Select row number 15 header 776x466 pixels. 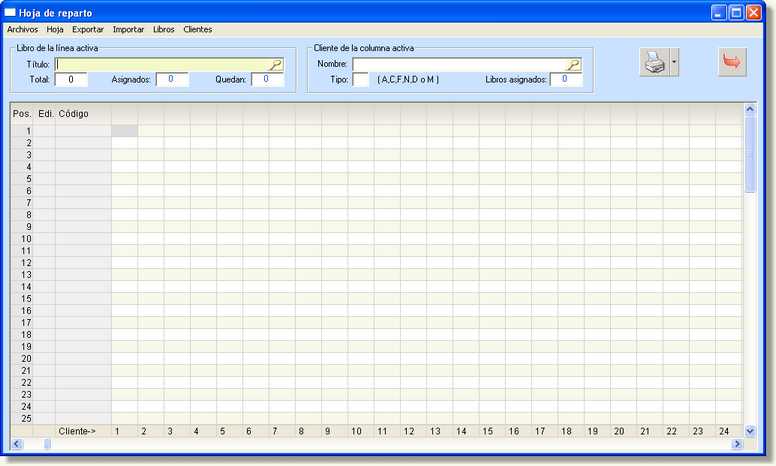(22, 299)
